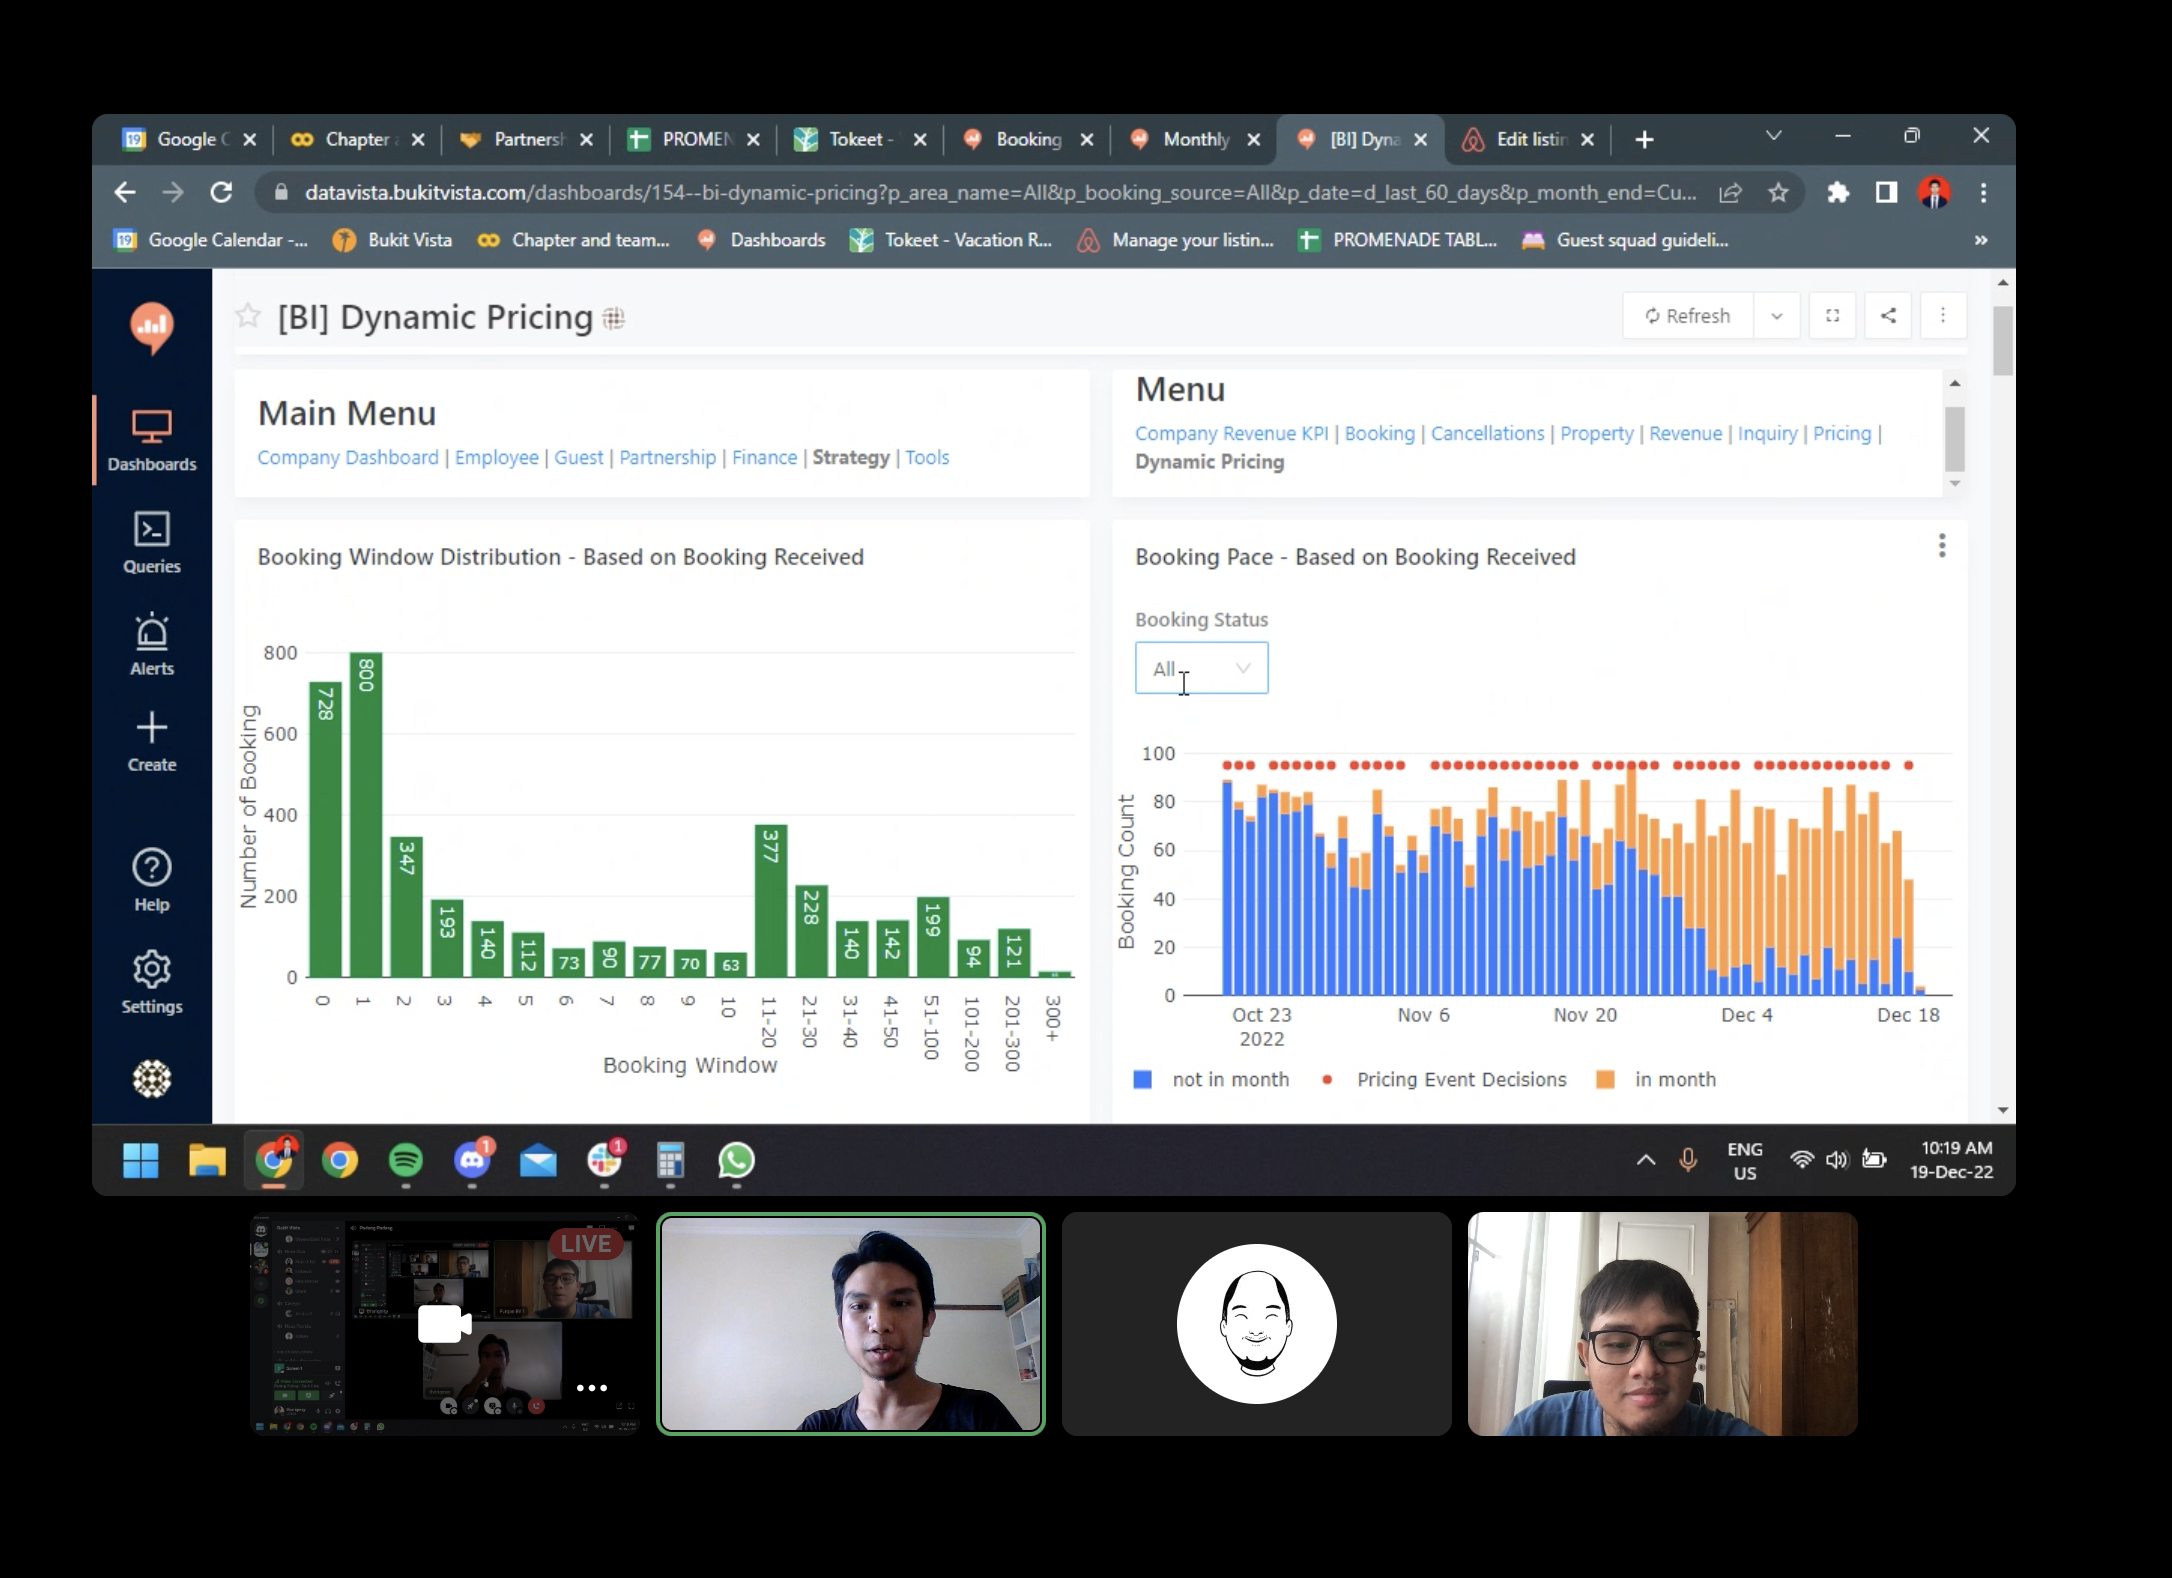Open the browser extensions puzzle icon
Viewport: 2172px width, 1578px height.
tap(1838, 192)
